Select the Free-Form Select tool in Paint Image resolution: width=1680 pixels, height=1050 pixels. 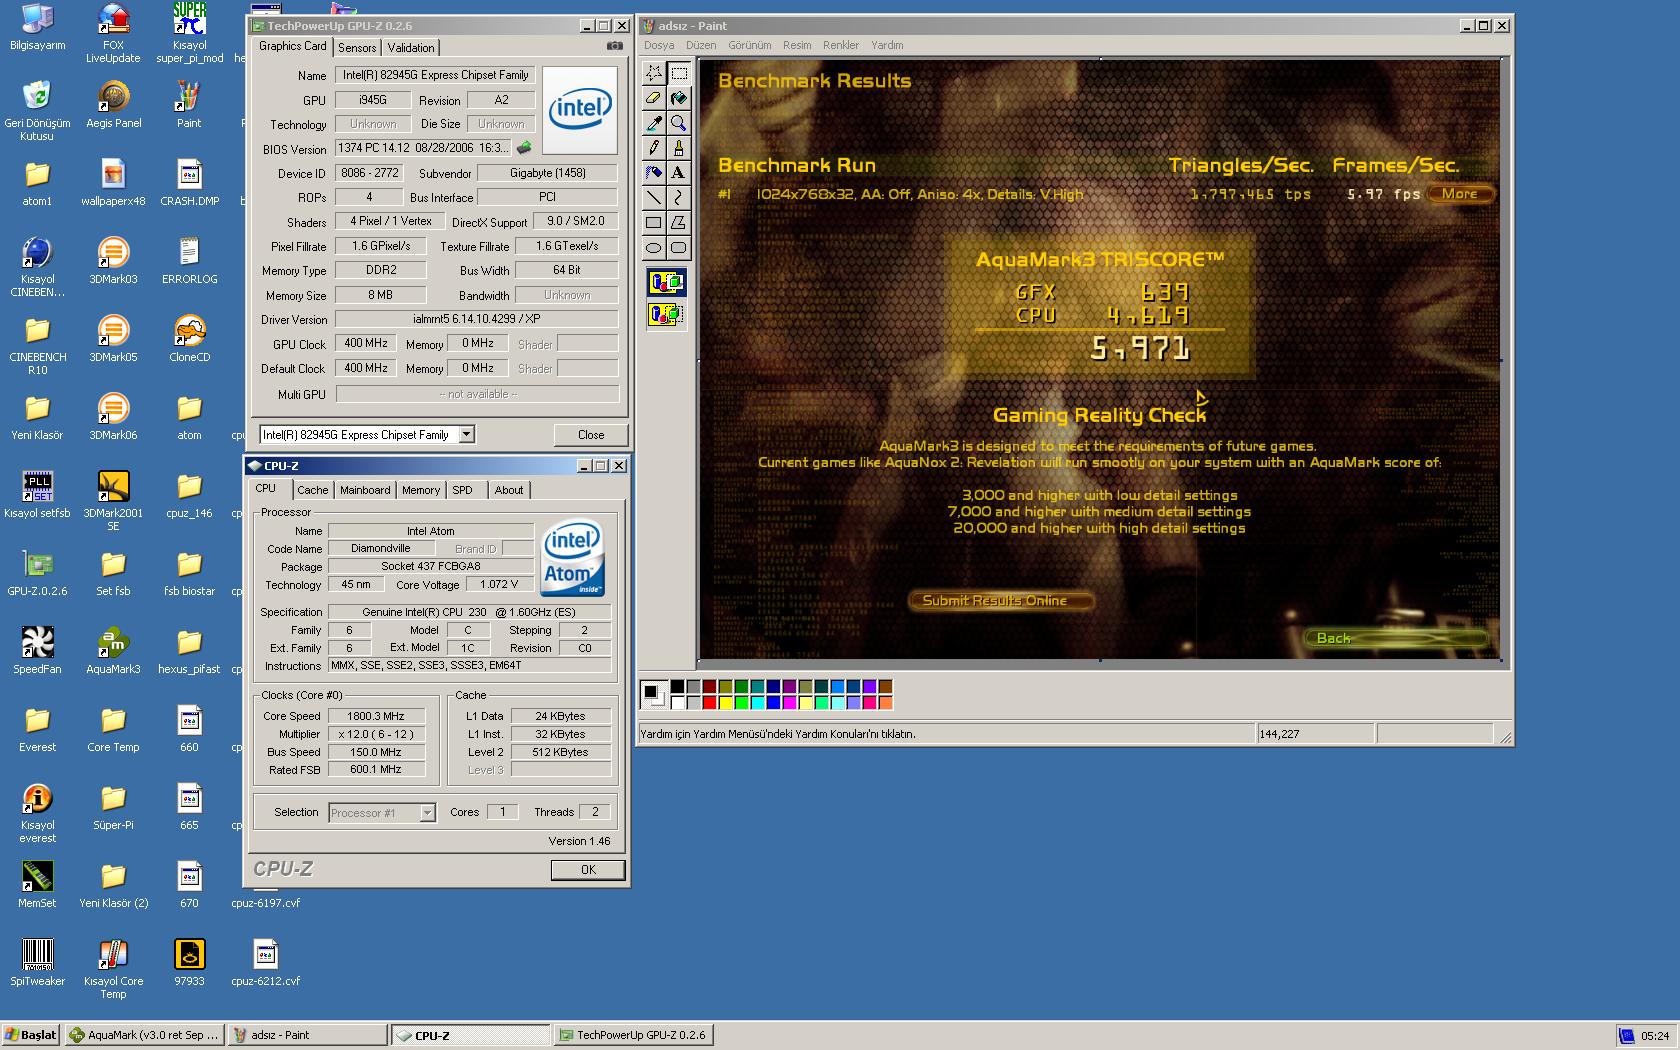click(653, 72)
